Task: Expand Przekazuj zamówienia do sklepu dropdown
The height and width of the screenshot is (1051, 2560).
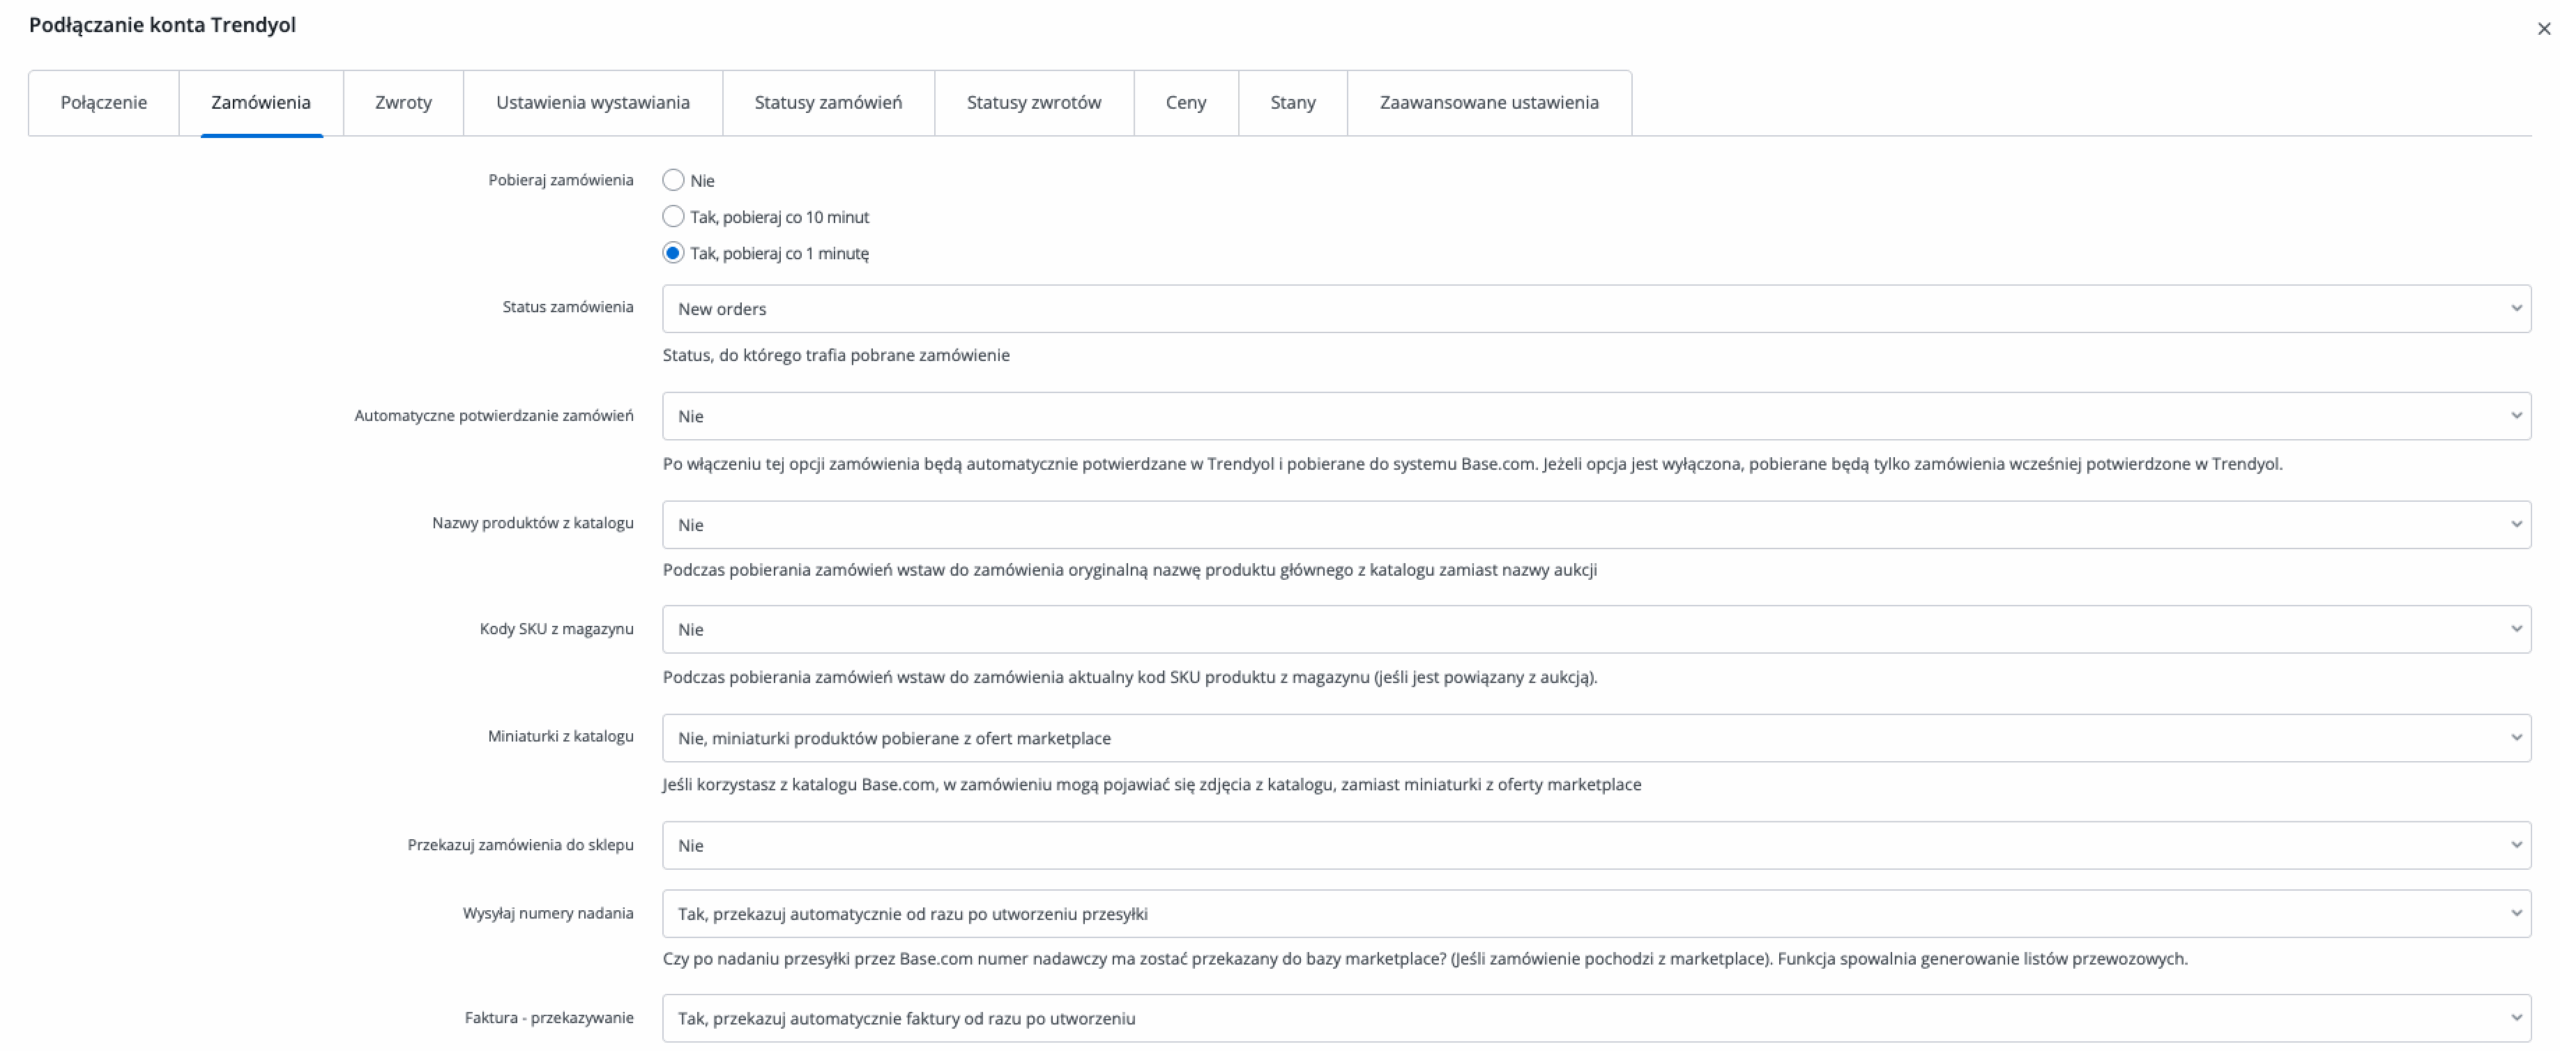Action: [1595, 846]
